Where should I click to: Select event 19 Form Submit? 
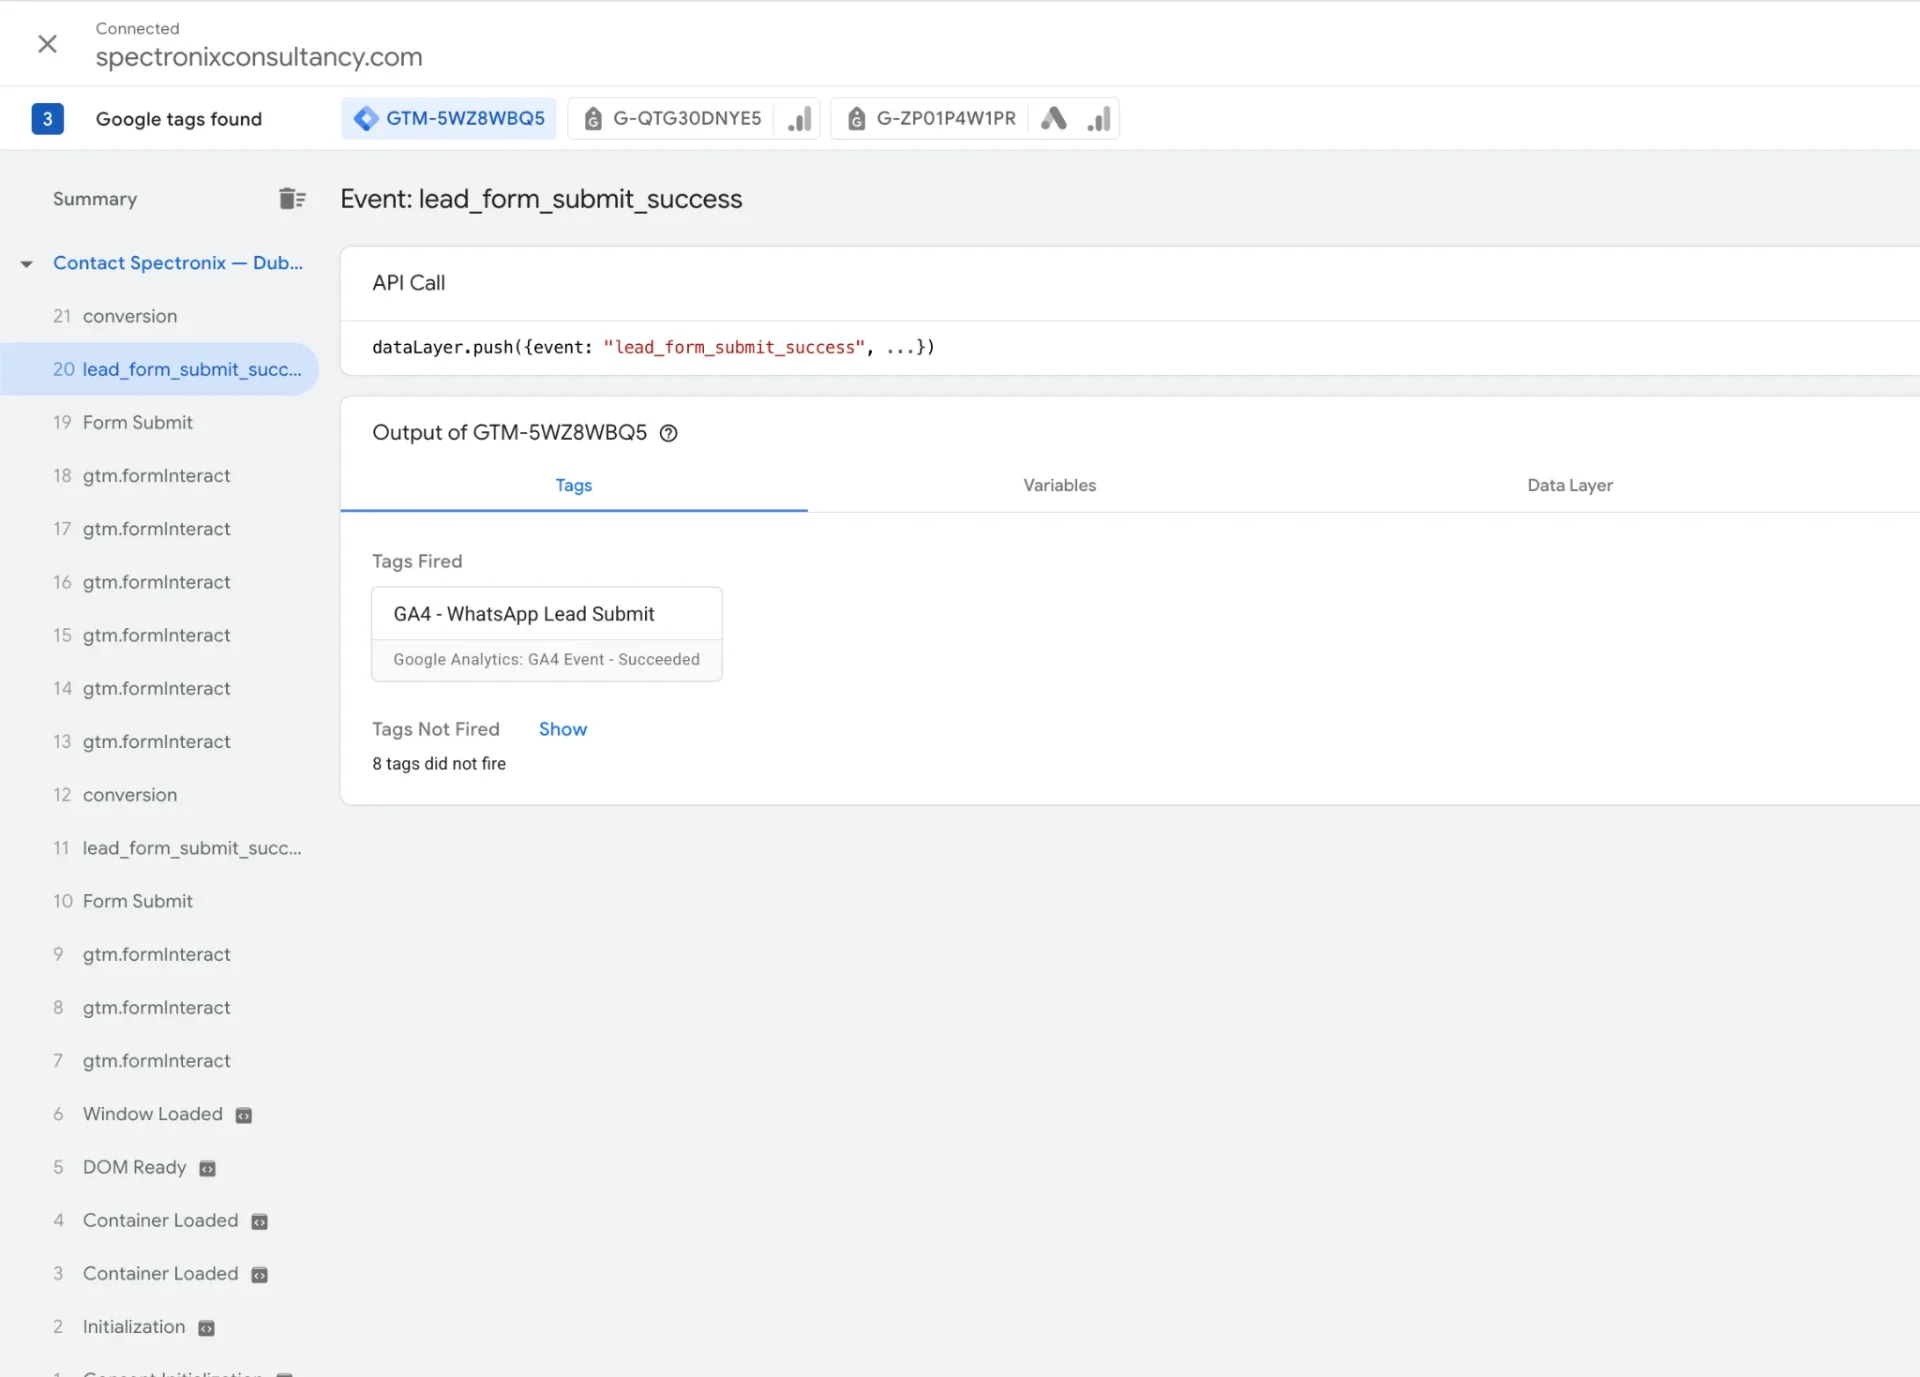coord(160,422)
